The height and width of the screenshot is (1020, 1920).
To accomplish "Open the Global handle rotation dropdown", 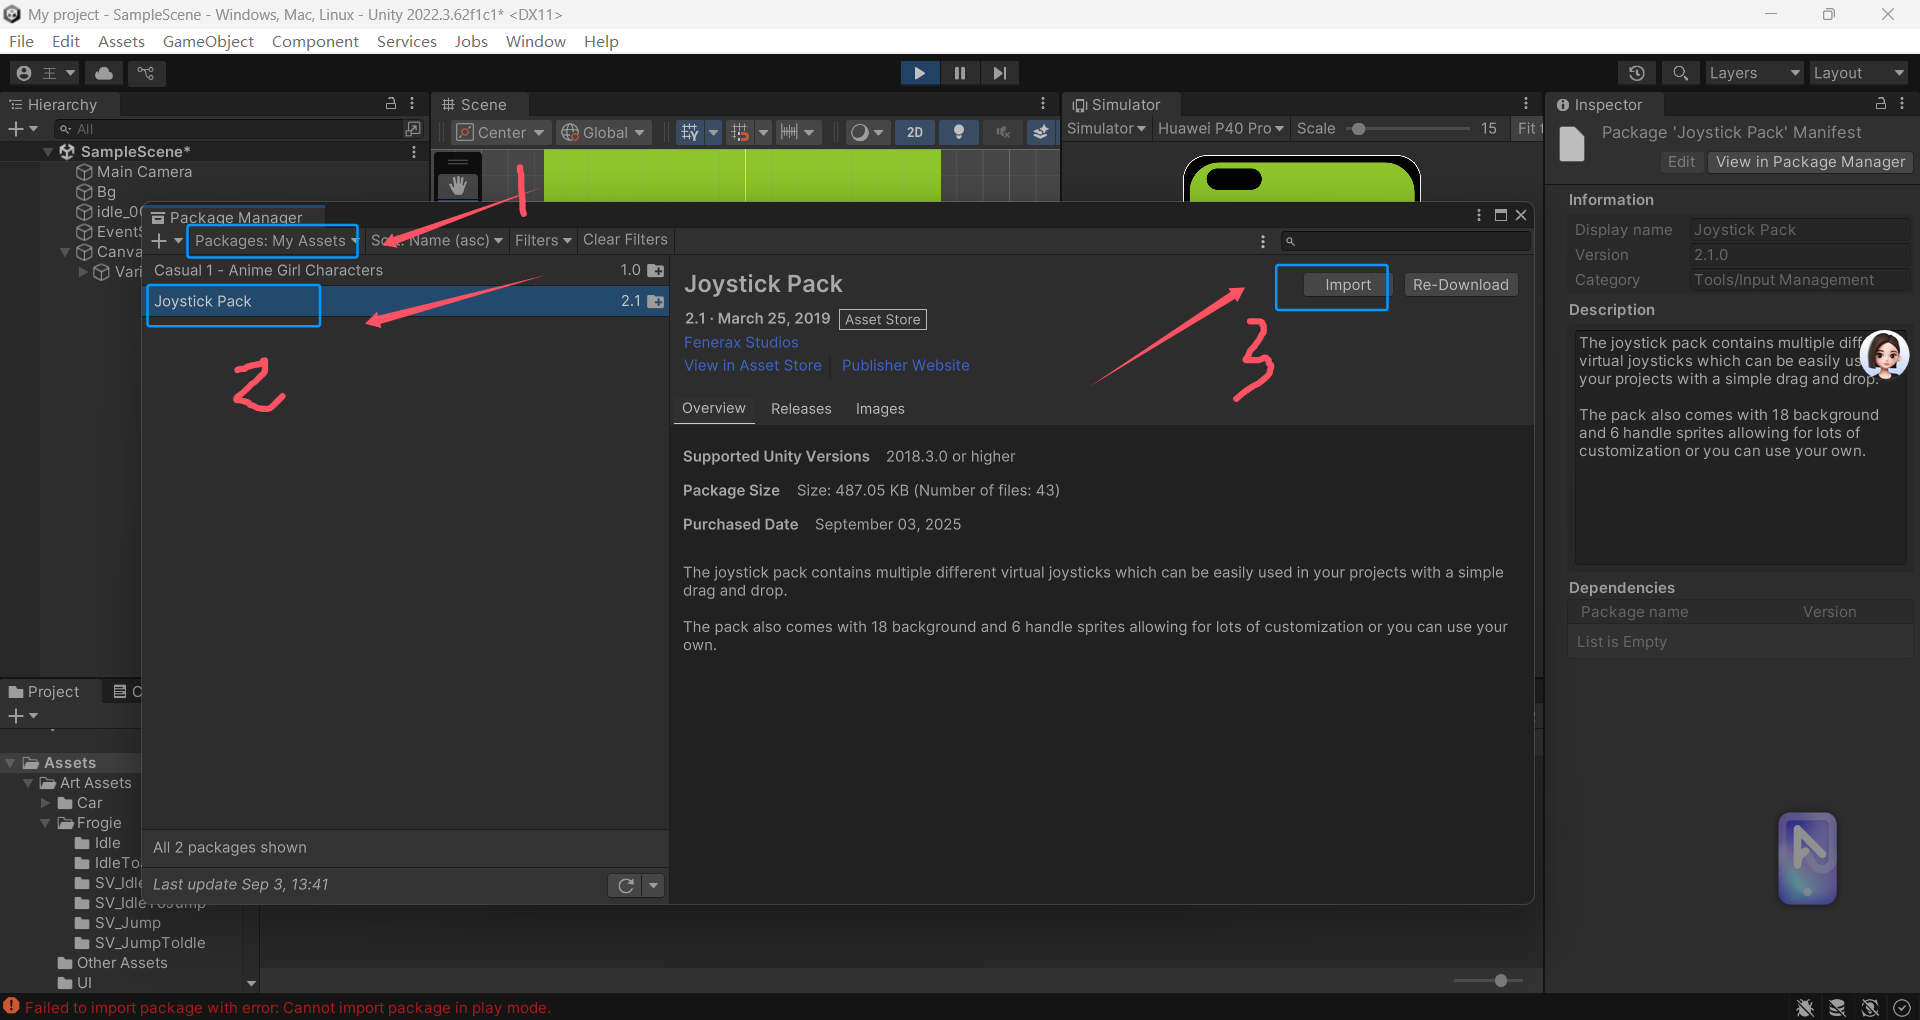I will pyautogui.click(x=603, y=132).
